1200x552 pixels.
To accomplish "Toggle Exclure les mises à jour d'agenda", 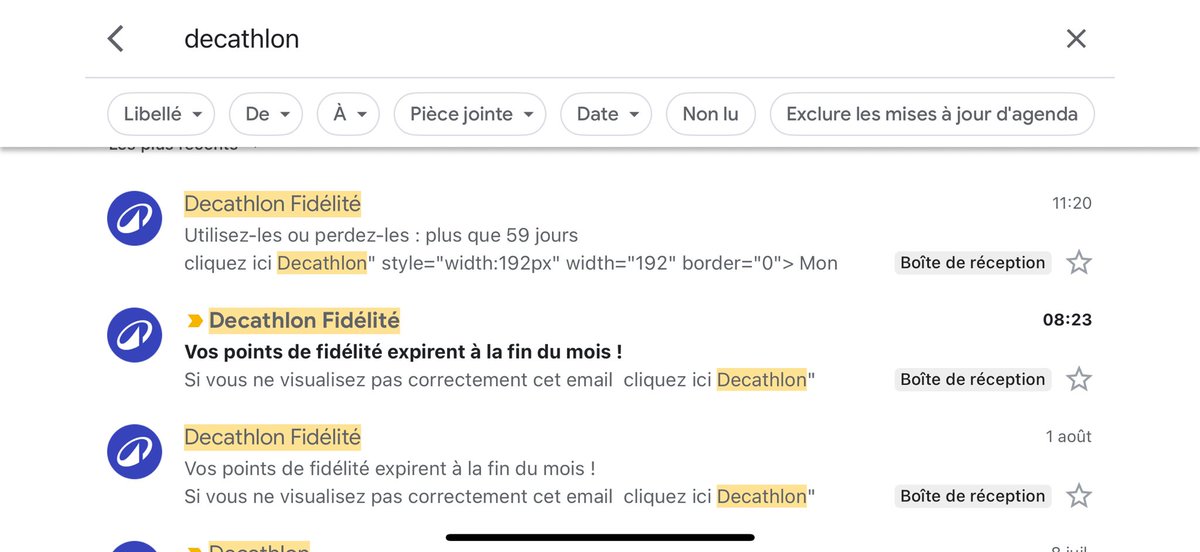I will 932,114.
